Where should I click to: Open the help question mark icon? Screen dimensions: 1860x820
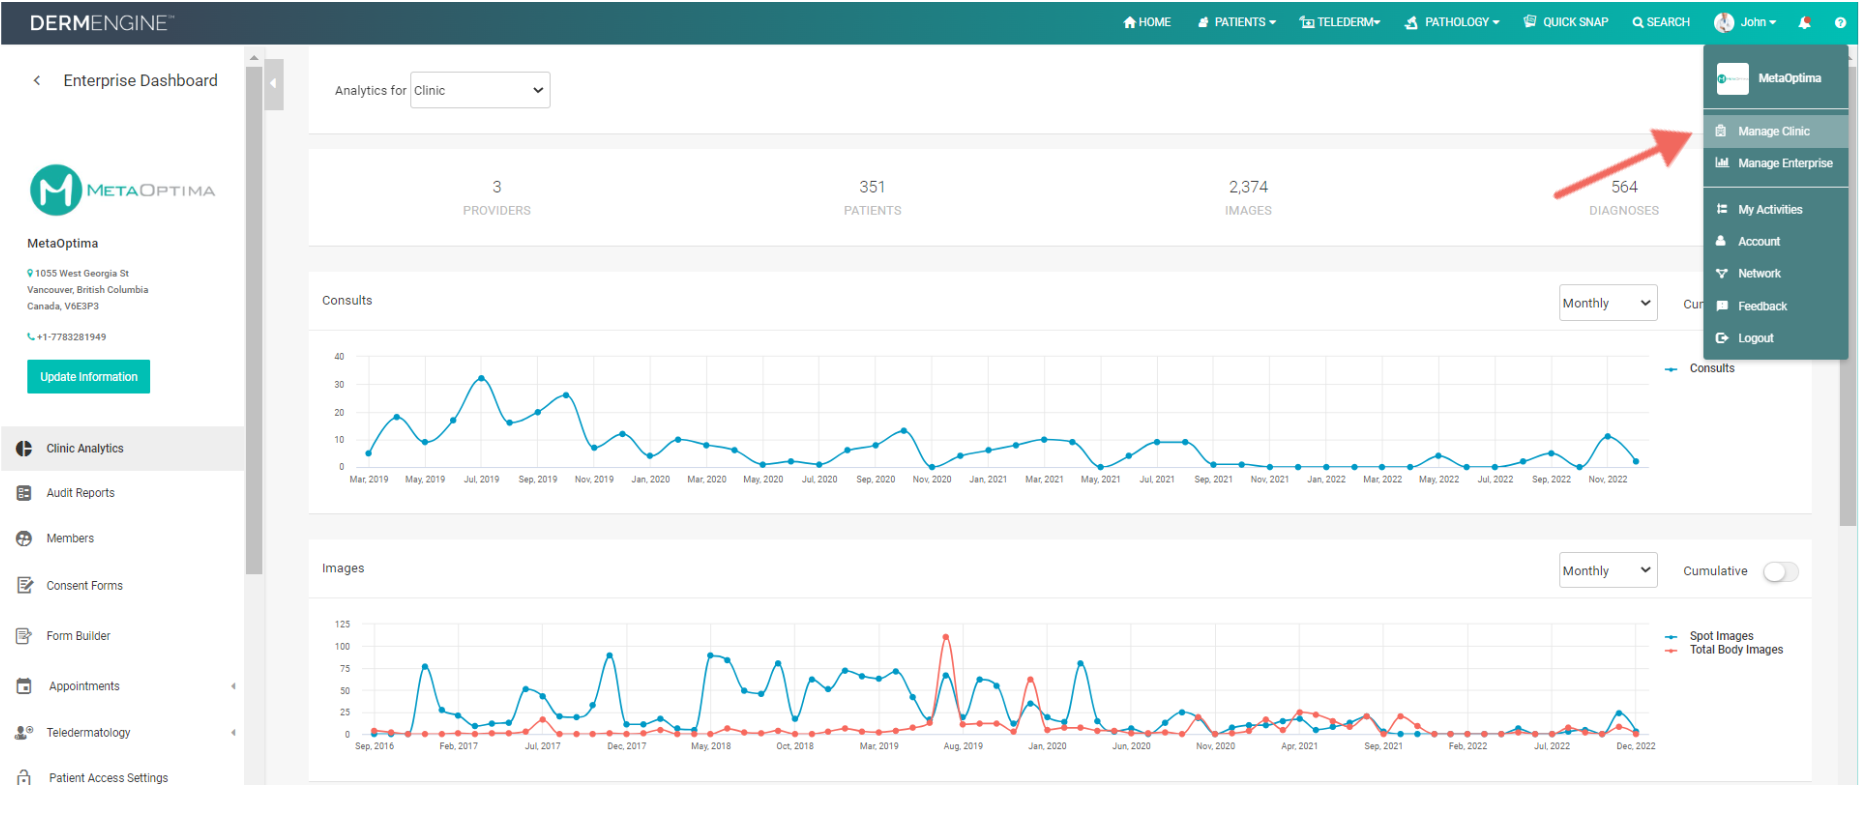1840,22
